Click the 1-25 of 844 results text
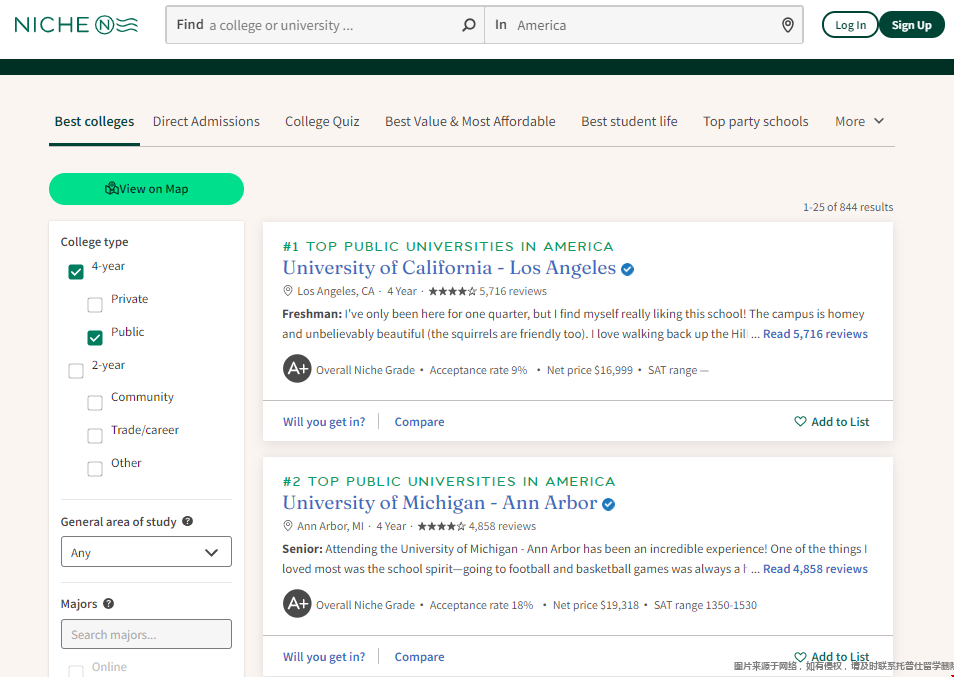 click(x=848, y=207)
